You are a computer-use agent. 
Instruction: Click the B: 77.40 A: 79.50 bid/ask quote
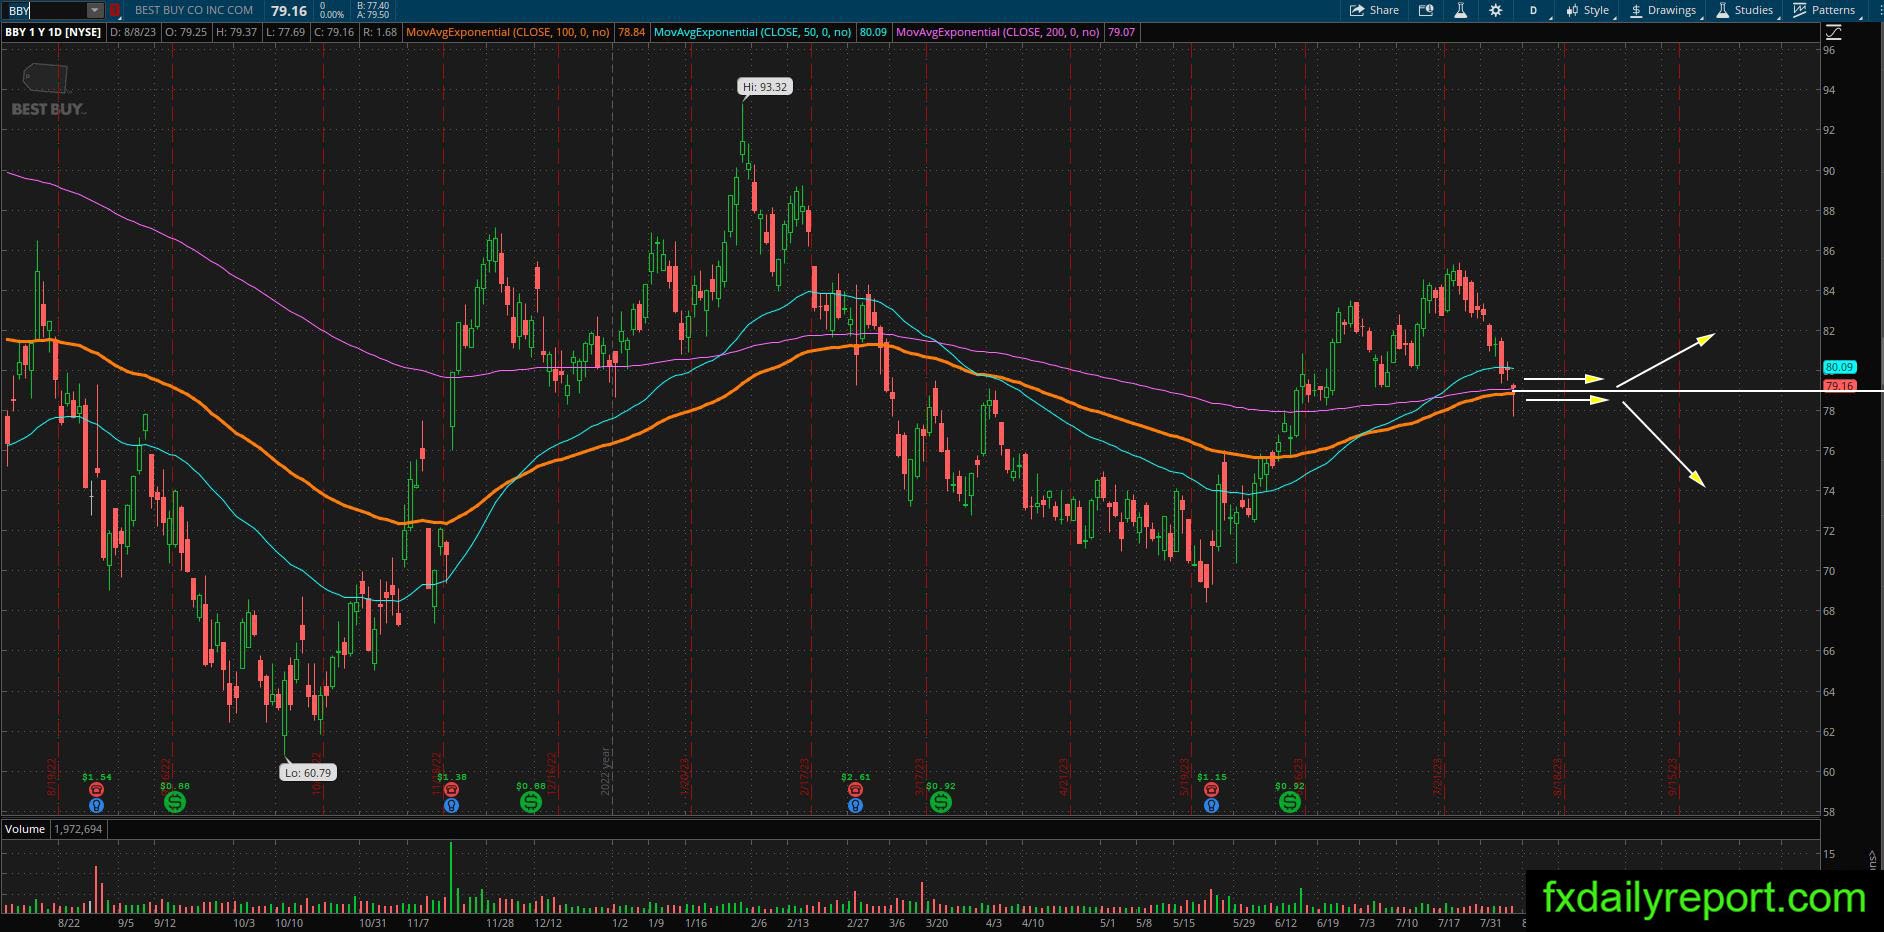tap(373, 10)
